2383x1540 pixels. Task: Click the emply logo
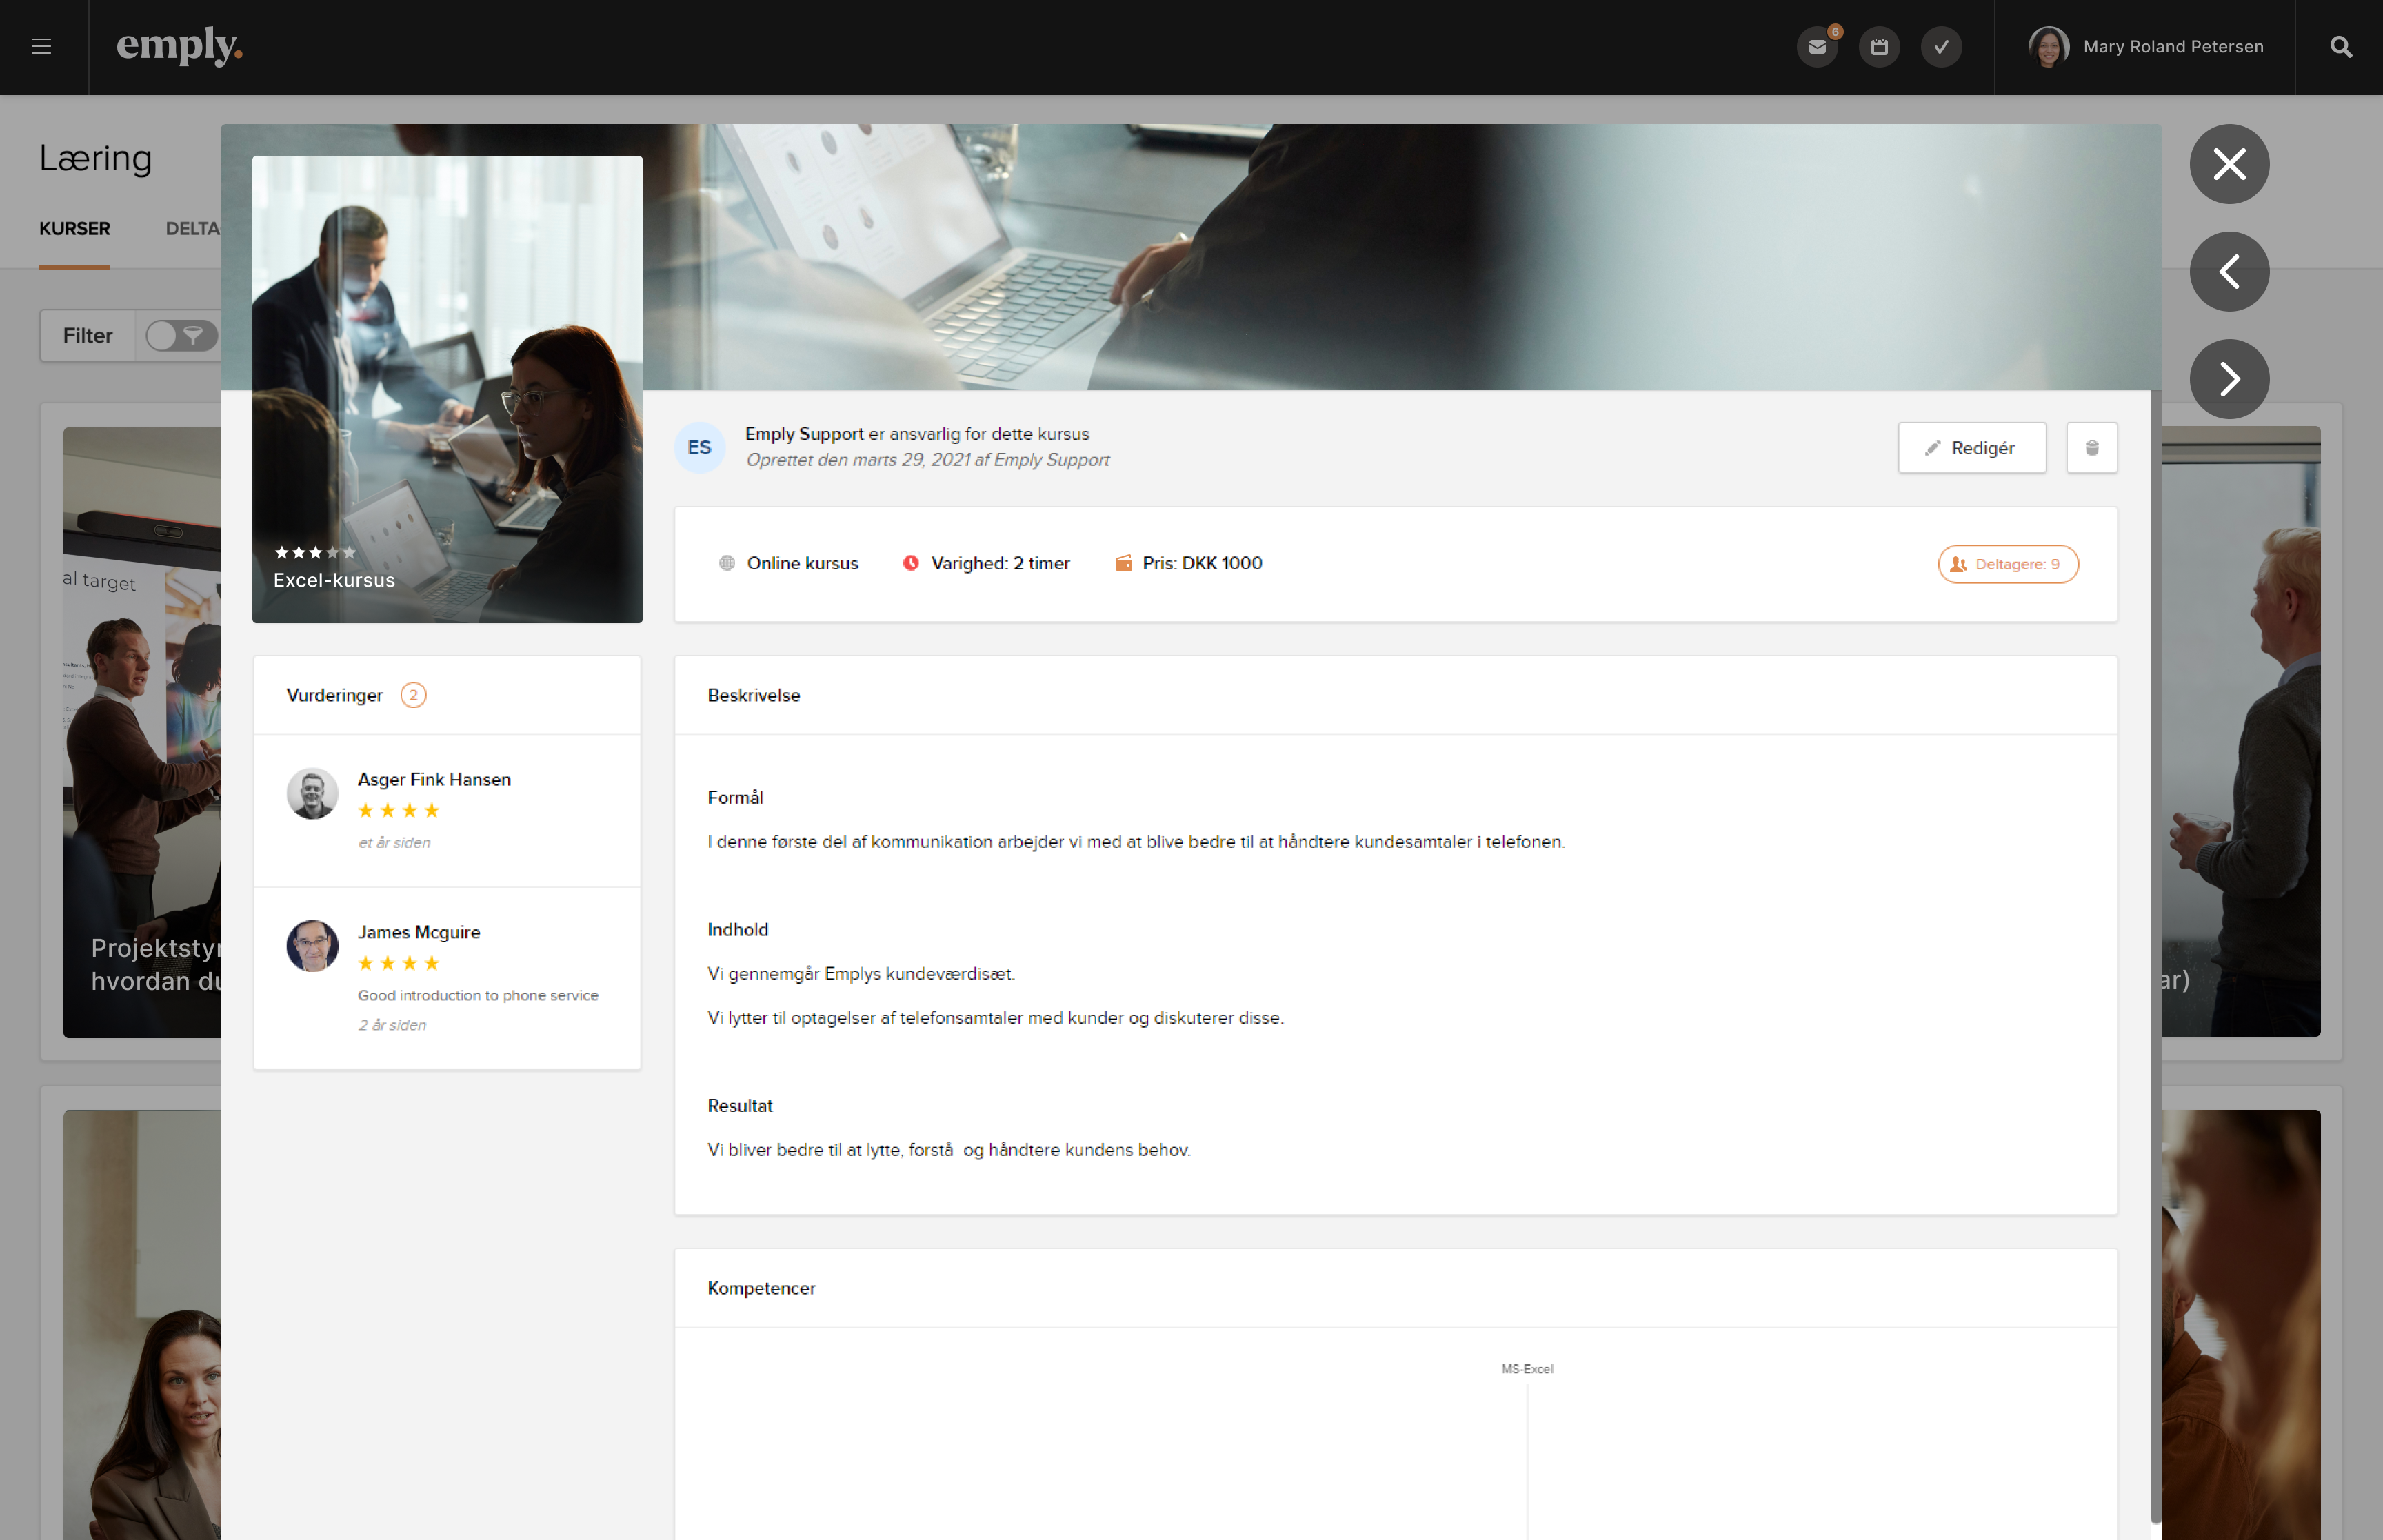(x=179, y=46)
